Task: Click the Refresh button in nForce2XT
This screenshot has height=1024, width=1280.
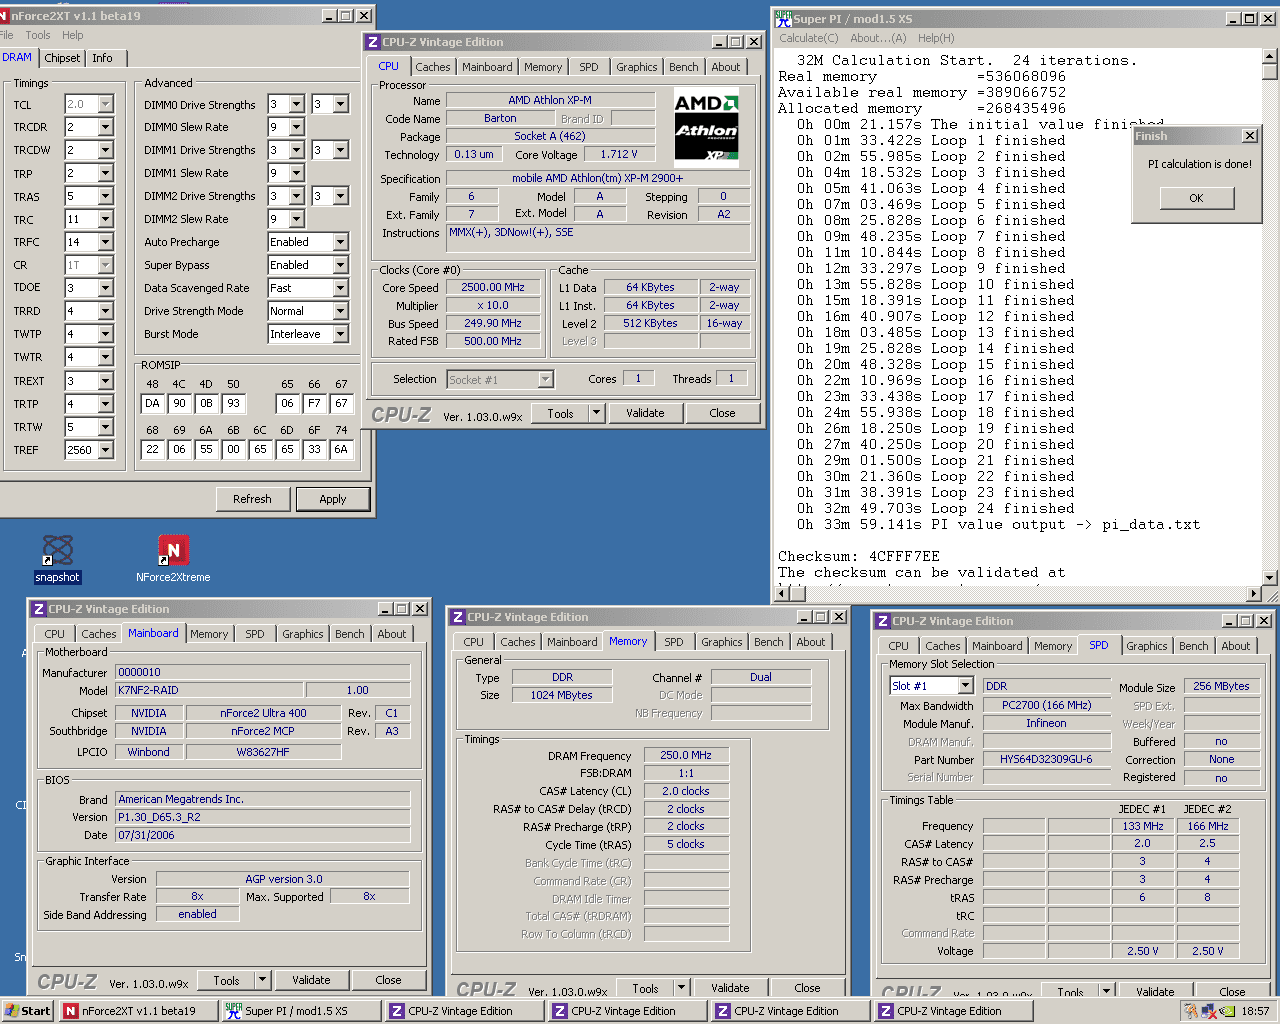Action: pyautogui.click(x=252, y=499)
